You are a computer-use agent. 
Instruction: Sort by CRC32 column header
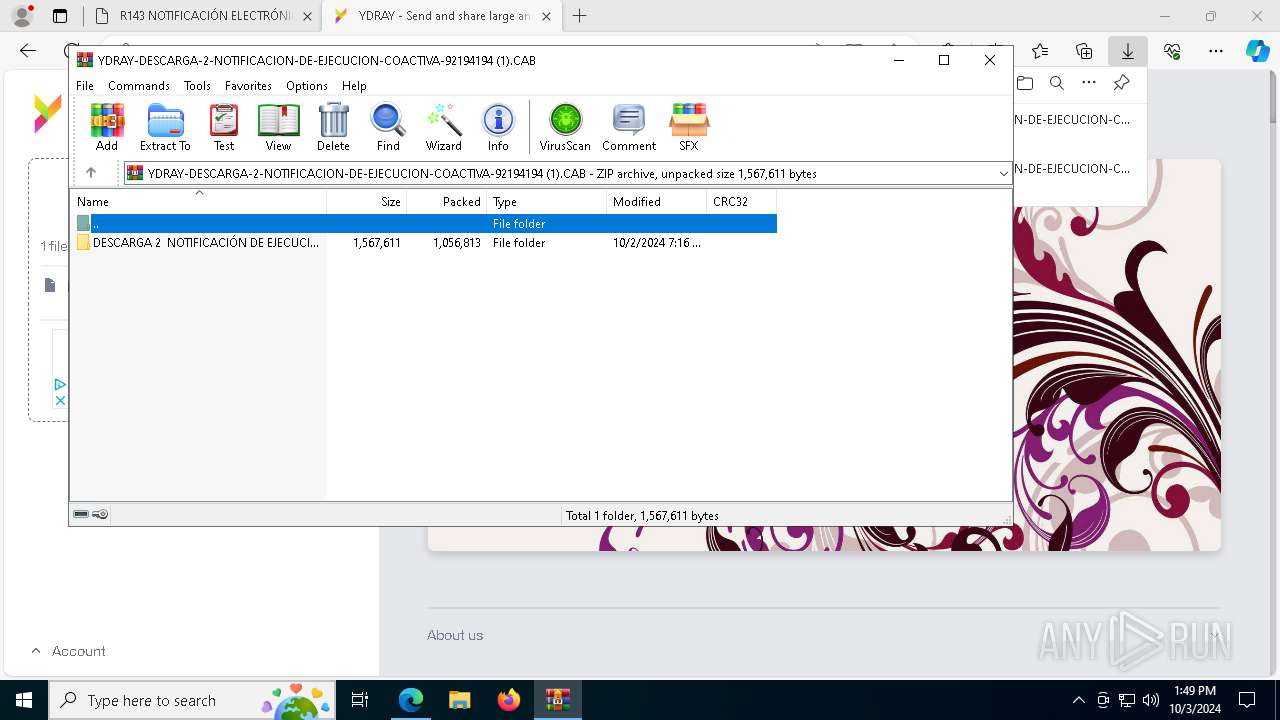[x=742, y=202]
